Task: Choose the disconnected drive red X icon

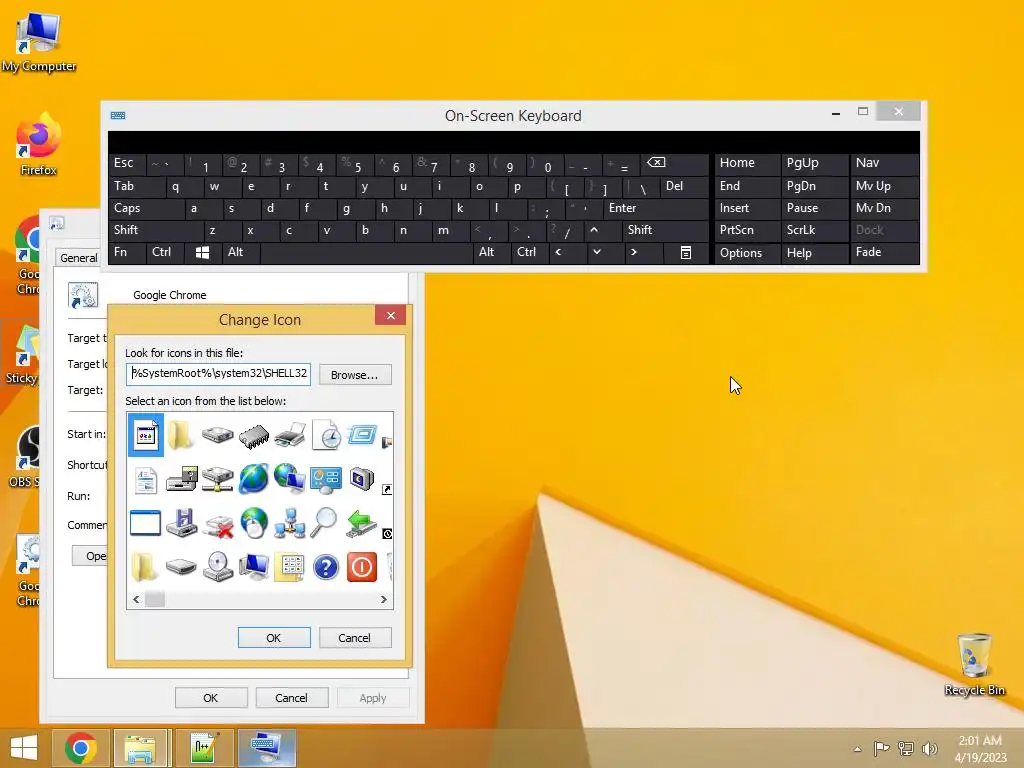Action: coord(218,524)
